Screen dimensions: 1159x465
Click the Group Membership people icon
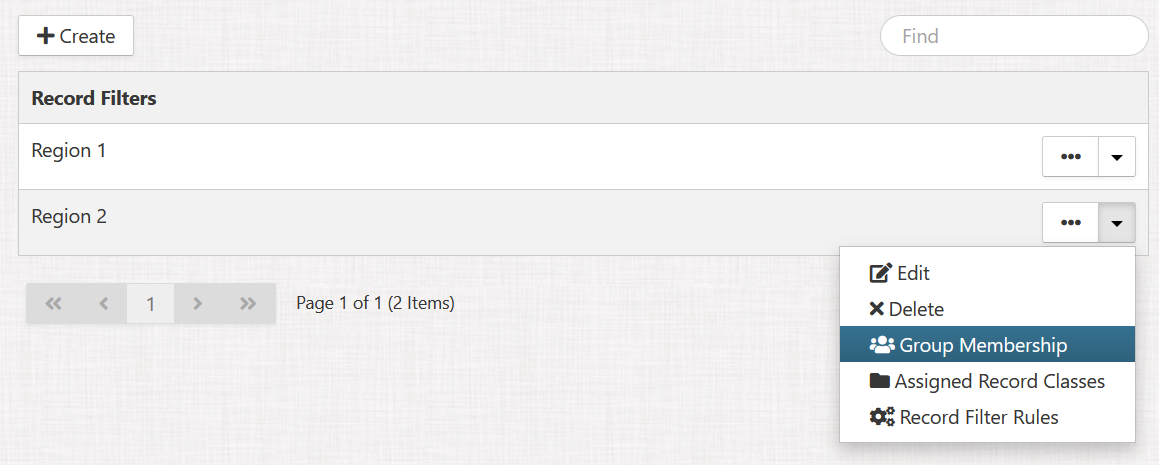coord(882,345)
